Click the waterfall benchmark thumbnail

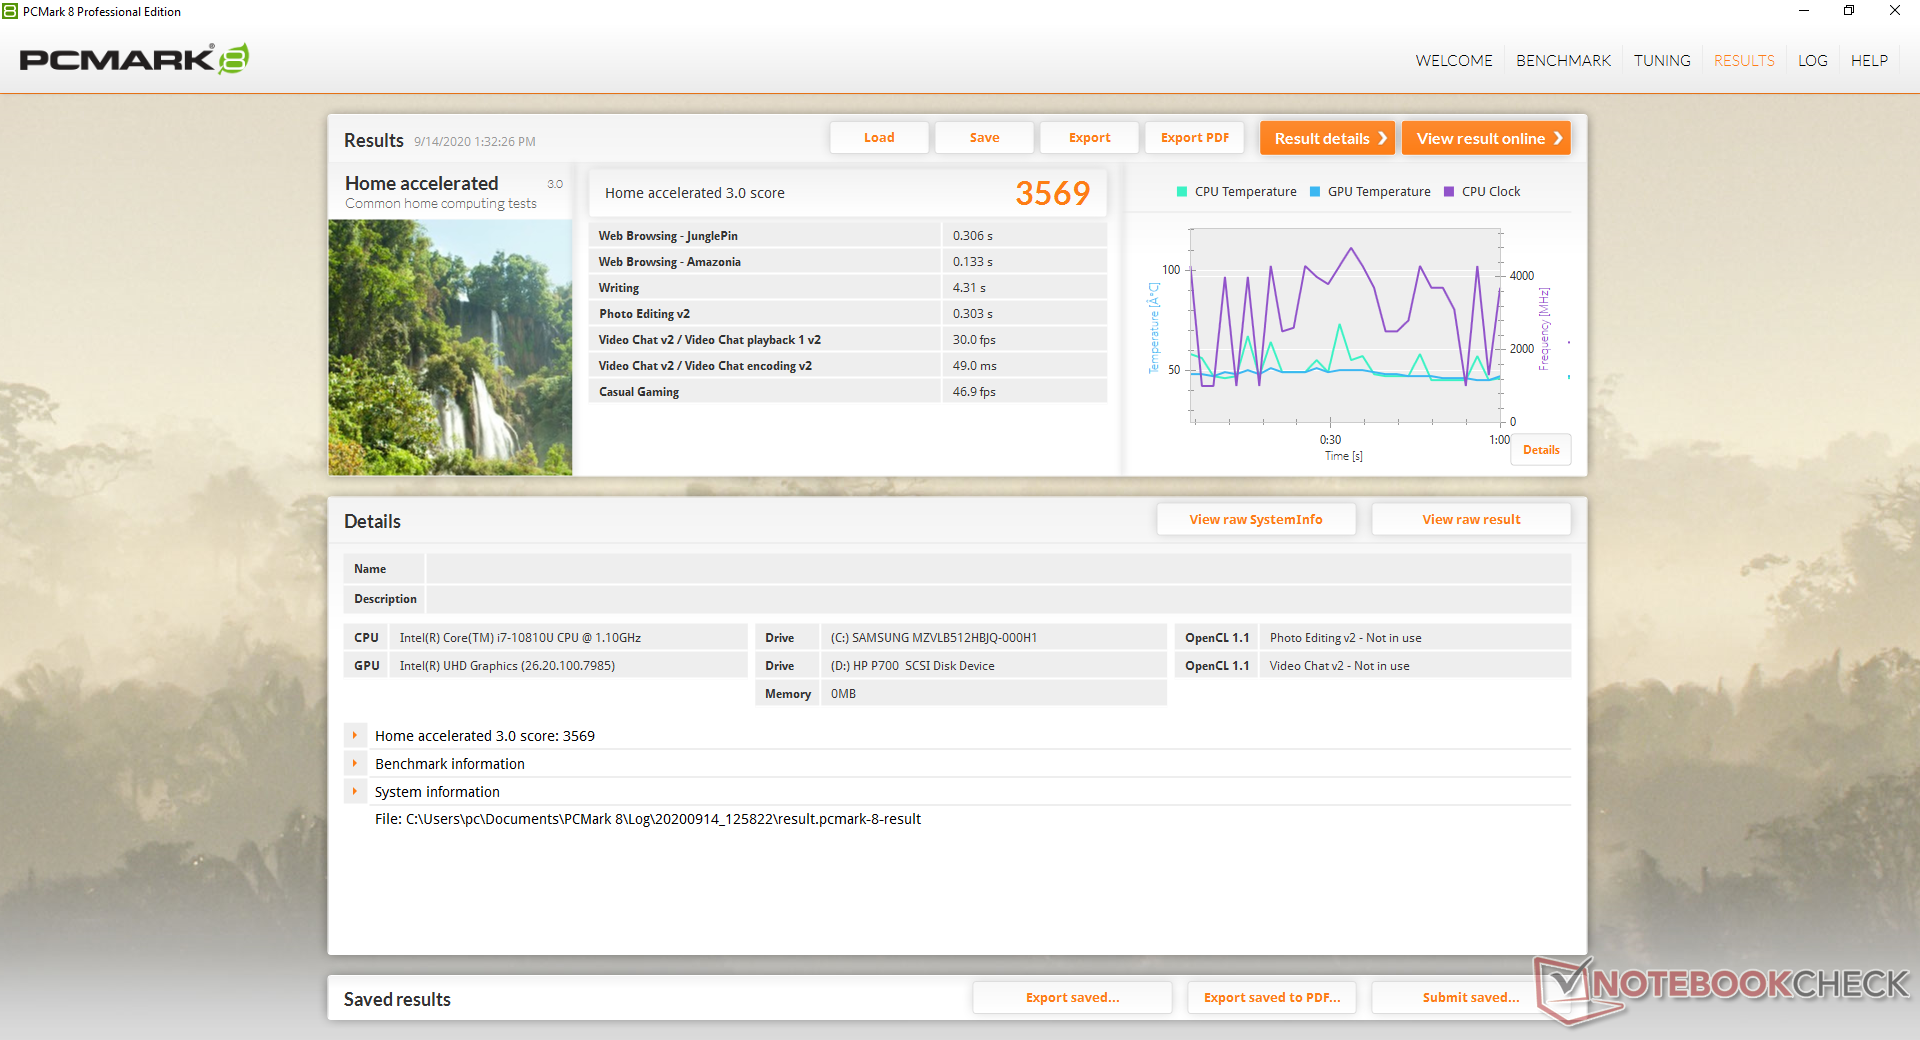point(450,347)
